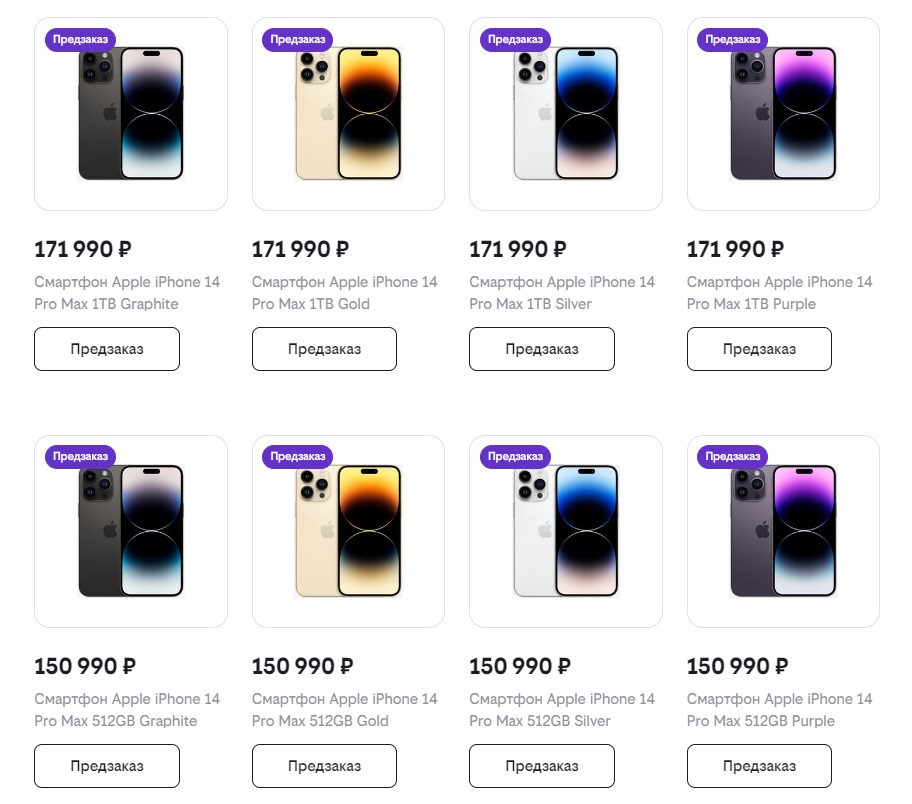Open the 1TB Purple iPhone product image
The image size is (912, 804).
[x=783, y=114]
